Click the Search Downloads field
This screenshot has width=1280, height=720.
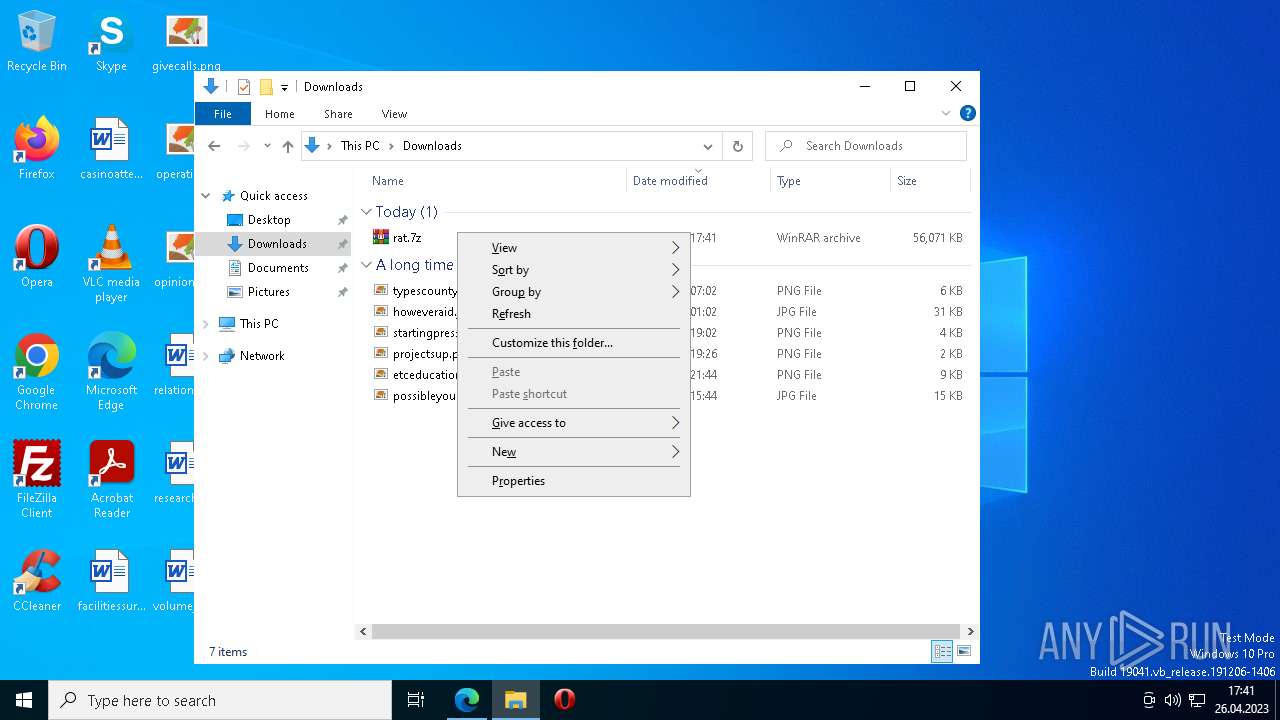866,146
